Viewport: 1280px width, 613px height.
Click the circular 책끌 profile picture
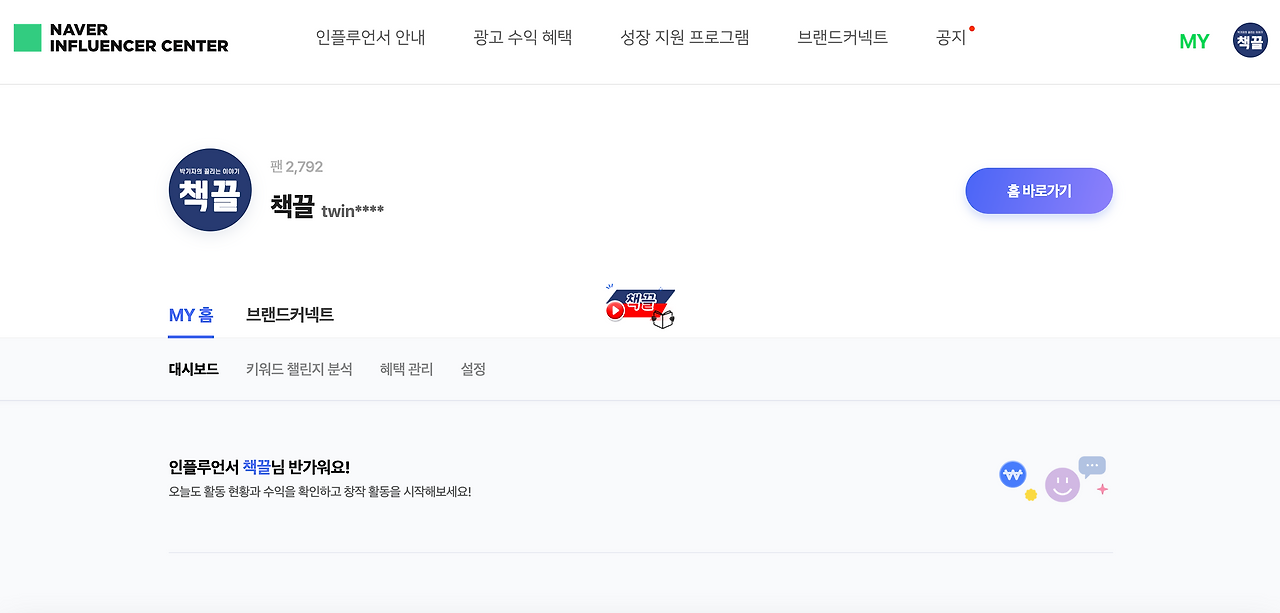pos(210,190)
